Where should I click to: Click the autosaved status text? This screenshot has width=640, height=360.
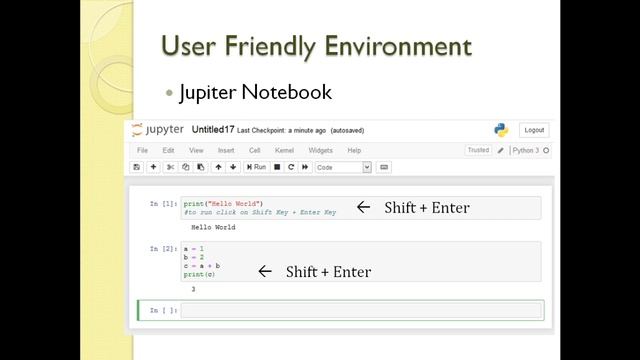point(347,131)
